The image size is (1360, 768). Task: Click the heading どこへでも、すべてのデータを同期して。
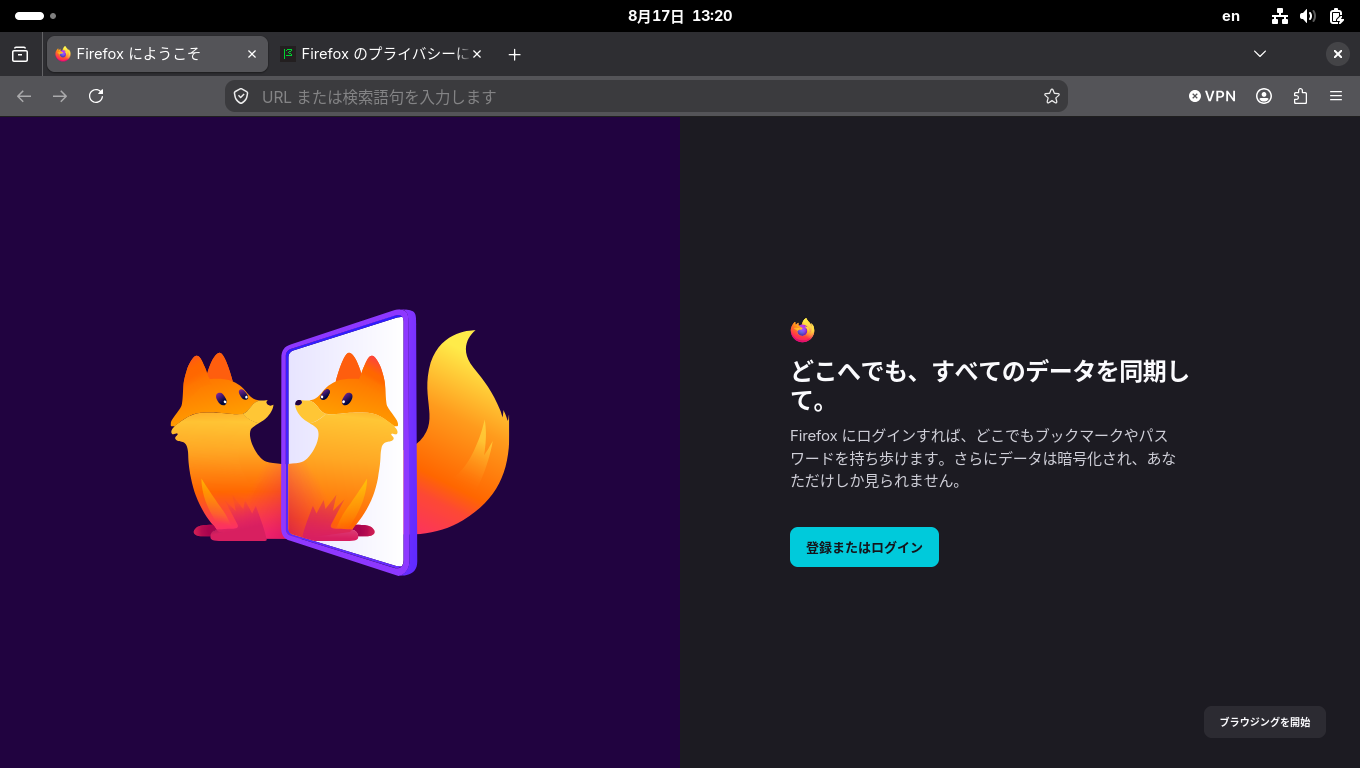pos(990,386)
